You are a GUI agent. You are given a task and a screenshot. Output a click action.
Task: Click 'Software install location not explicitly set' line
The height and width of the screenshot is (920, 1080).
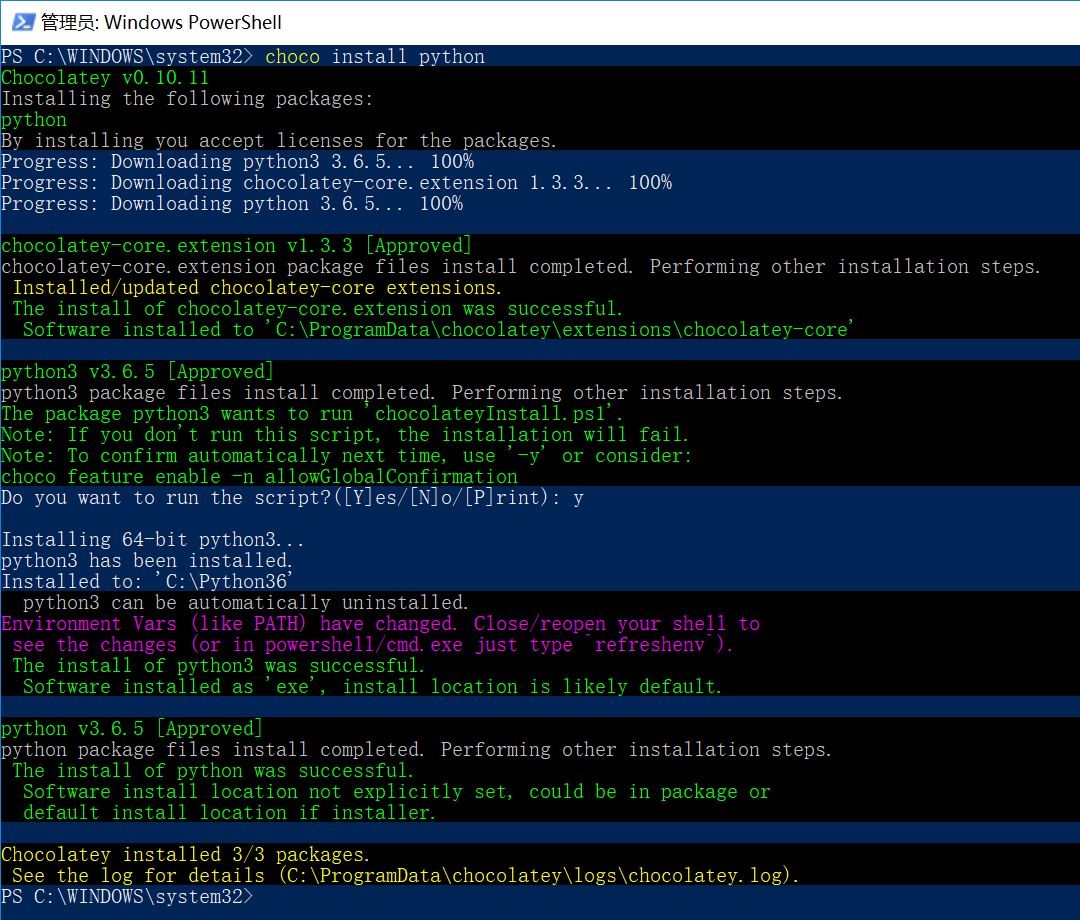click(x=397, y=792)
